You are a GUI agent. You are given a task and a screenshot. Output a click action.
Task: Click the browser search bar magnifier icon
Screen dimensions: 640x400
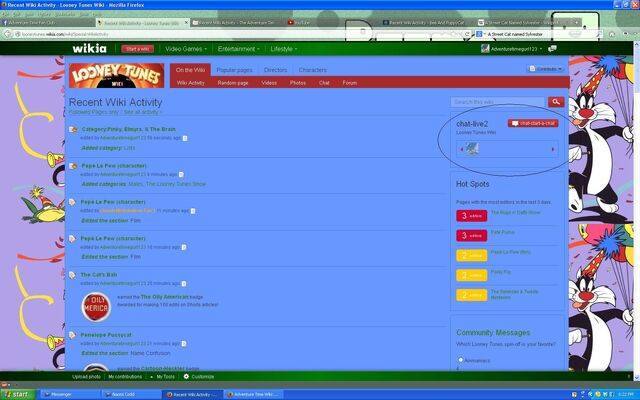pyautogui.click(x=599, y=34)
